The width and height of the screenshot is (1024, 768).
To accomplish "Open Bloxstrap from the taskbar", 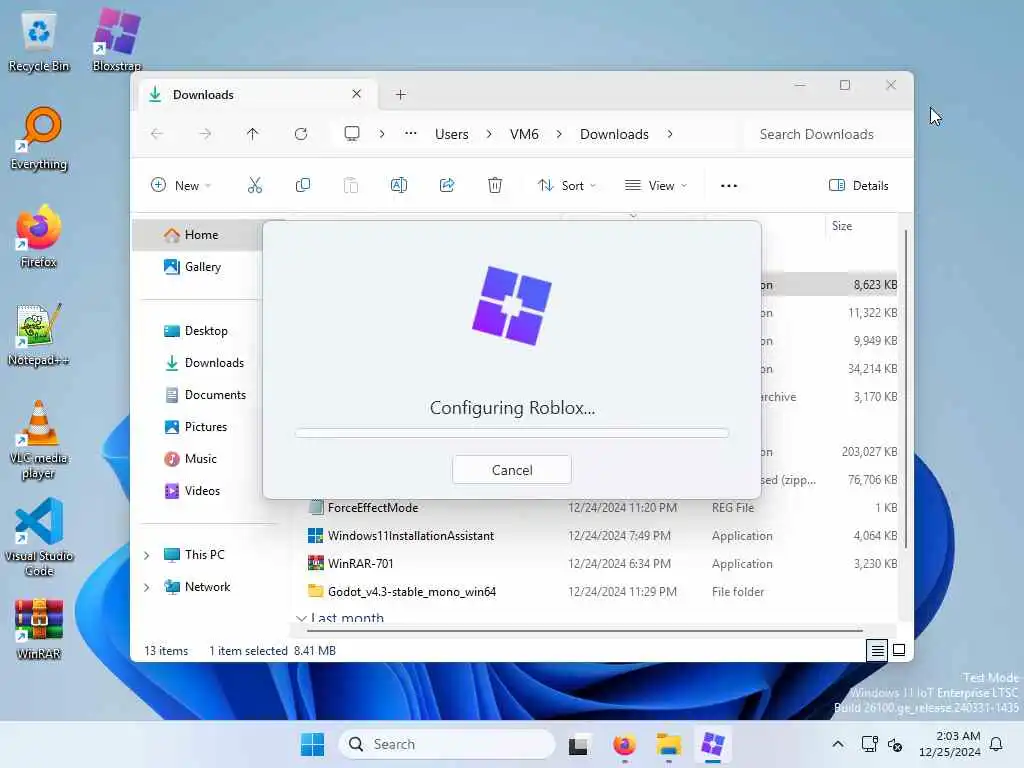I will (713, 744).
